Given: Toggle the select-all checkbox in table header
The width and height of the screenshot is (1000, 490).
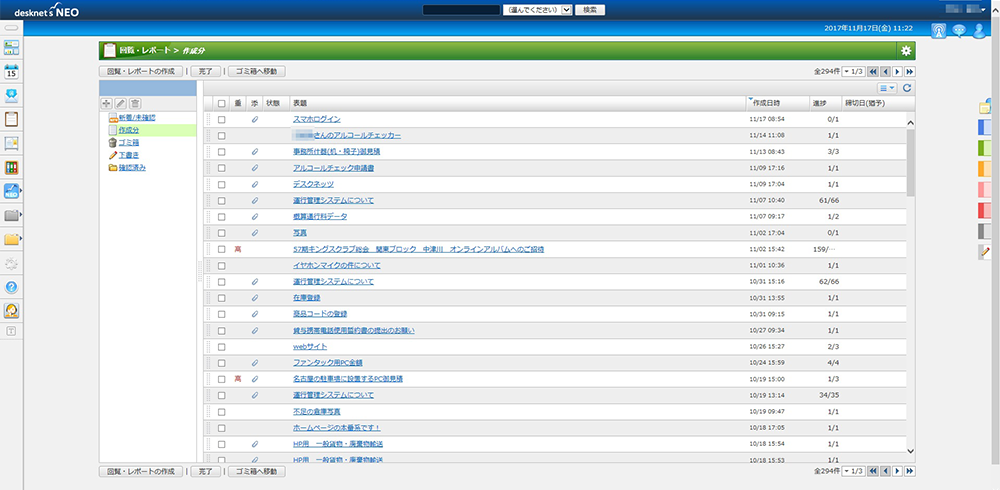Looking at the screenshot, I should coord(222,103).
